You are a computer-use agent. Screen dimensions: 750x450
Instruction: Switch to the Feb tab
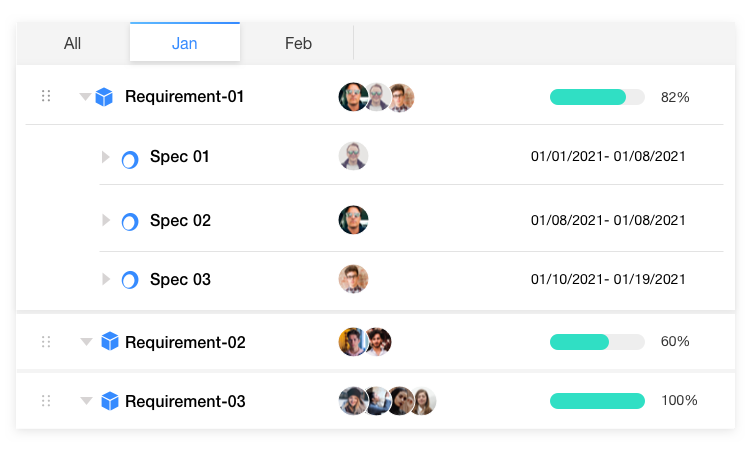[x=298, y=43]
